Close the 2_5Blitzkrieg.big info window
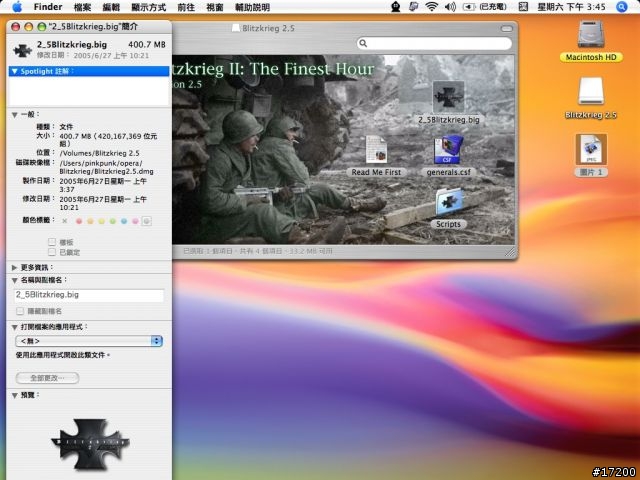 [x=16, y=27]
